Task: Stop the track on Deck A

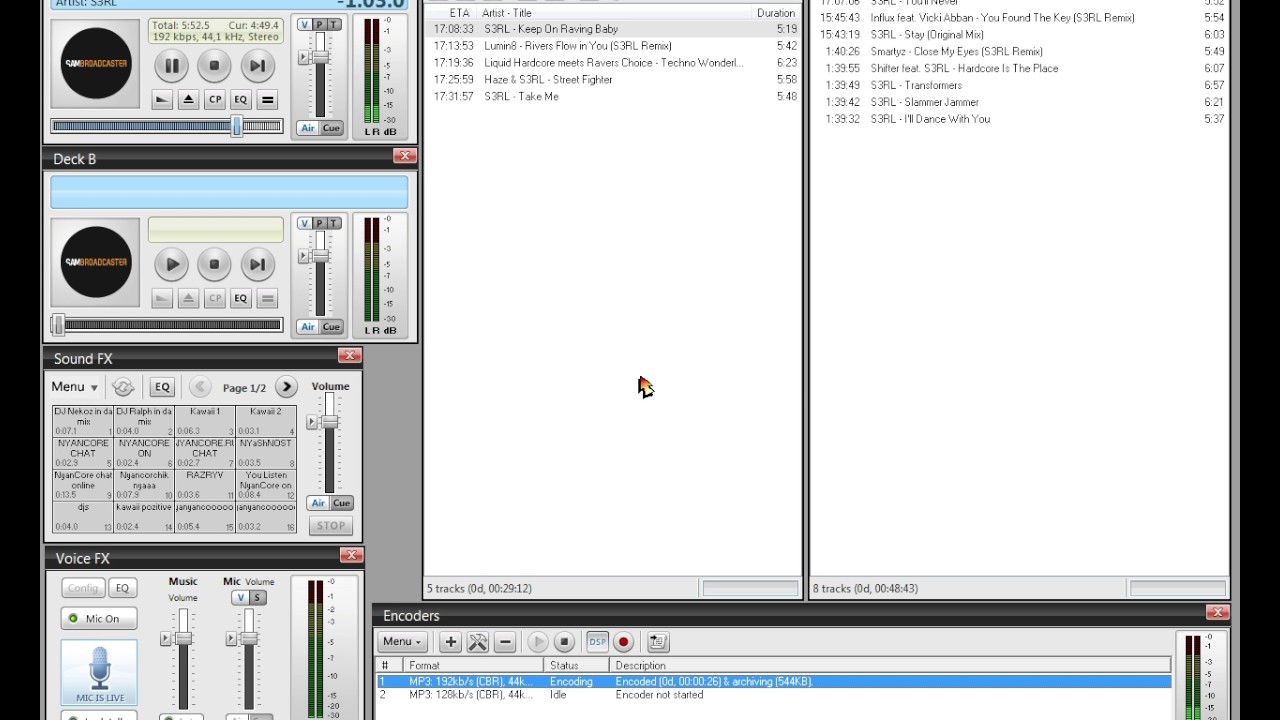Action: (214, 66)
